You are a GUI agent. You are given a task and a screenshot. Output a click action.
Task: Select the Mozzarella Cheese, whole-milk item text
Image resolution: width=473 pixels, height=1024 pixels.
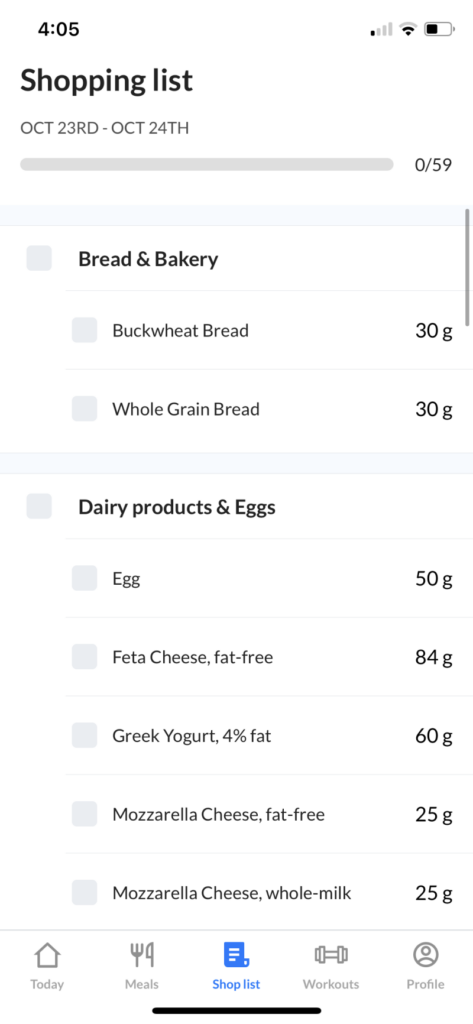point(232,893)
